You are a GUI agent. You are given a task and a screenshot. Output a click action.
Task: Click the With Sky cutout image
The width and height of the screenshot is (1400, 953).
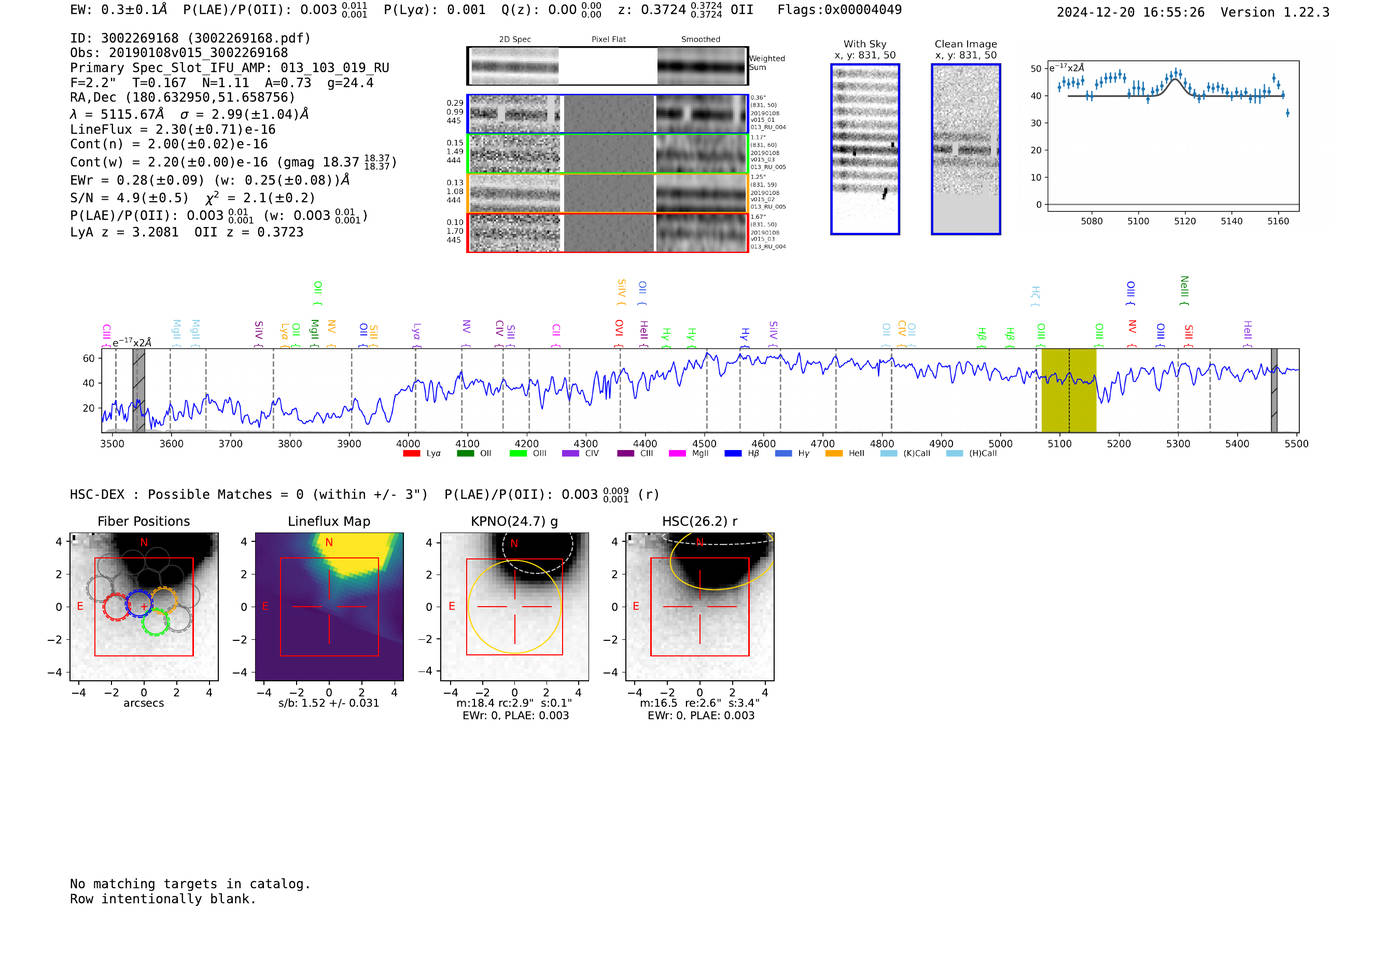[865, 149]
